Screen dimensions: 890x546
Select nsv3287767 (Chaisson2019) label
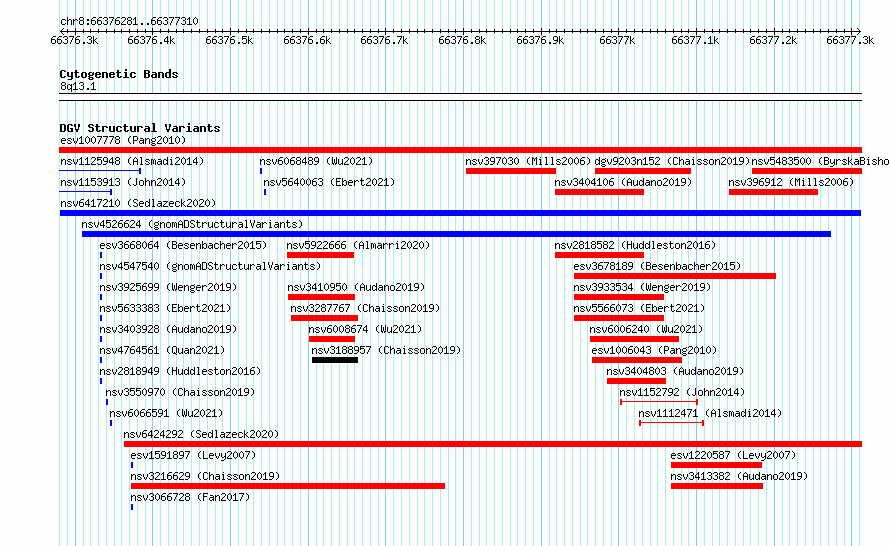(365, 308)
